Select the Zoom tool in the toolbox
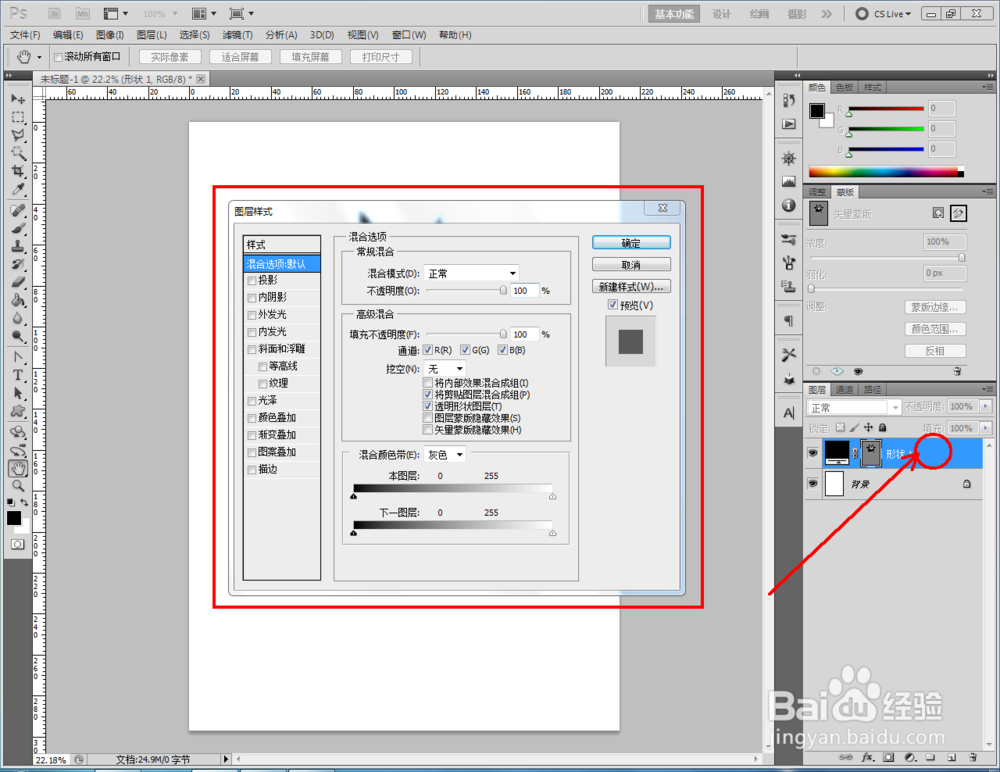 point(18,486)
